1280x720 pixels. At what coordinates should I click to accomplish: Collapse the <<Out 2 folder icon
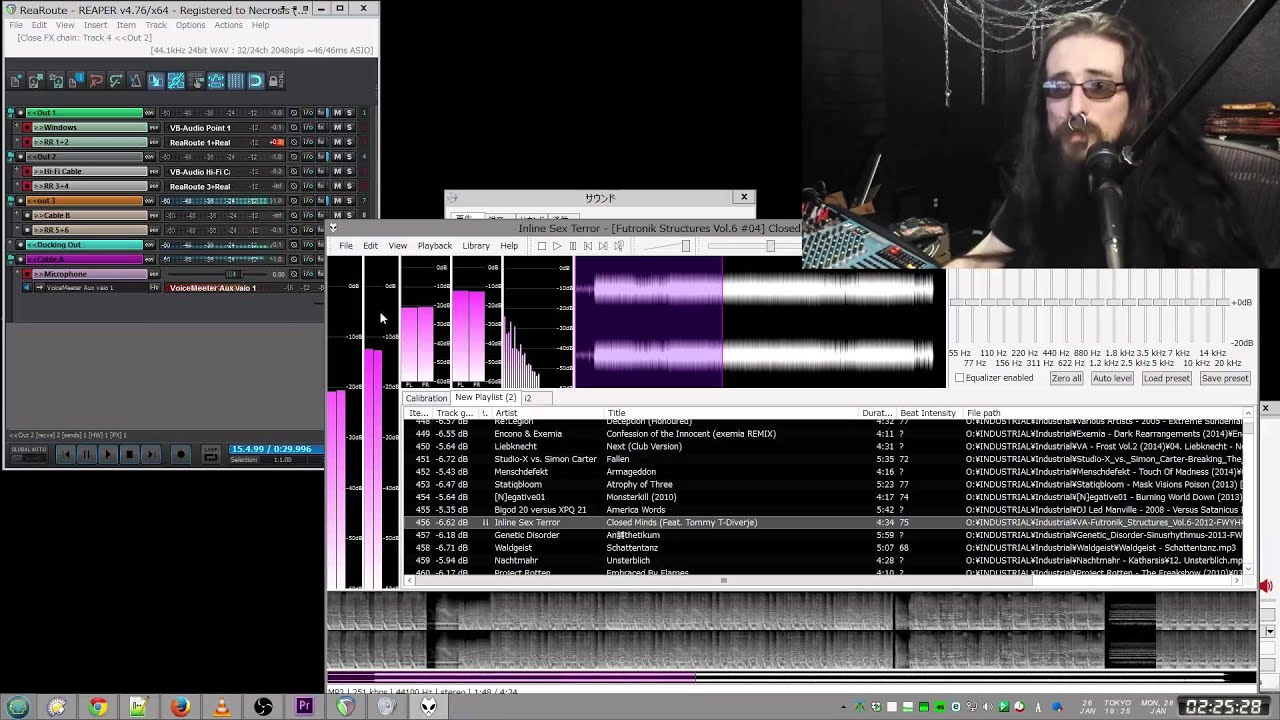11,157
